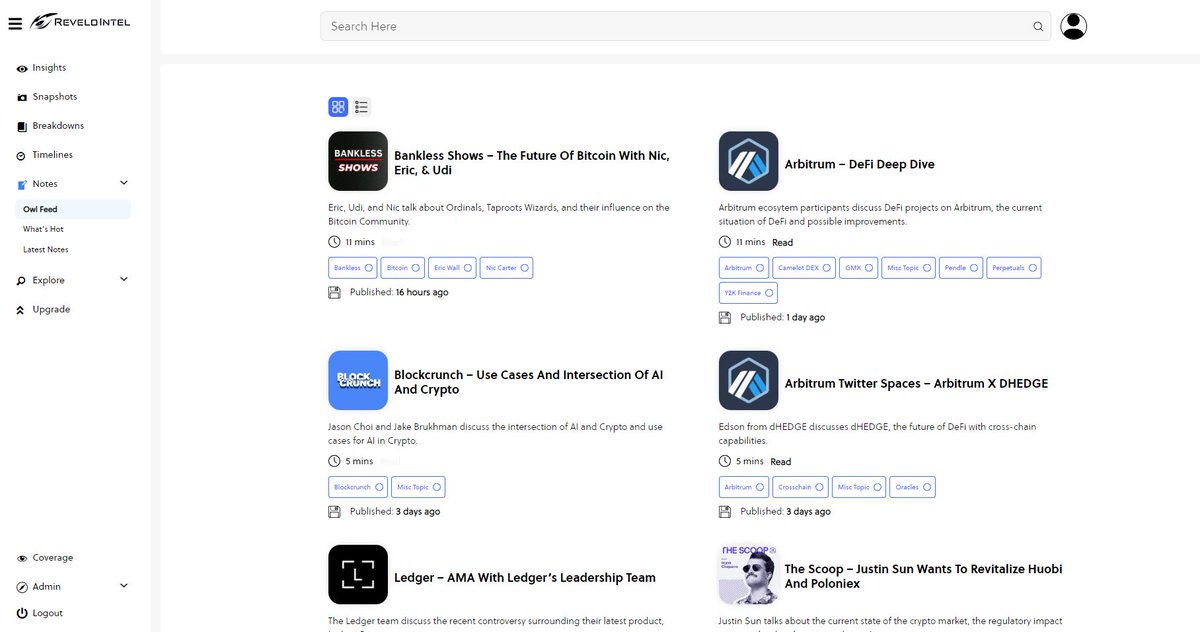This screenshot has width=1200, height=632.
Task: Open Arbitrum DeFi Deep Dive thumbnail
Action: [748, 161]
